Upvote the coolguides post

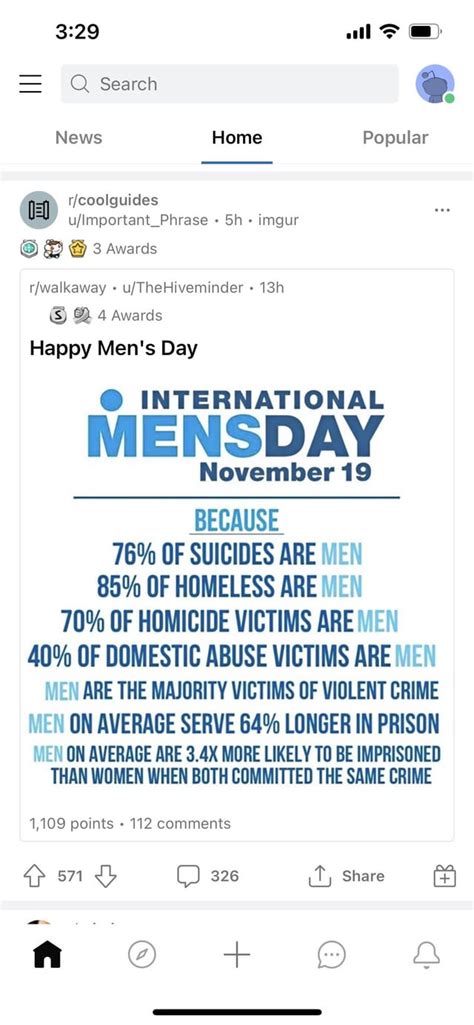(x=33, y=876)
